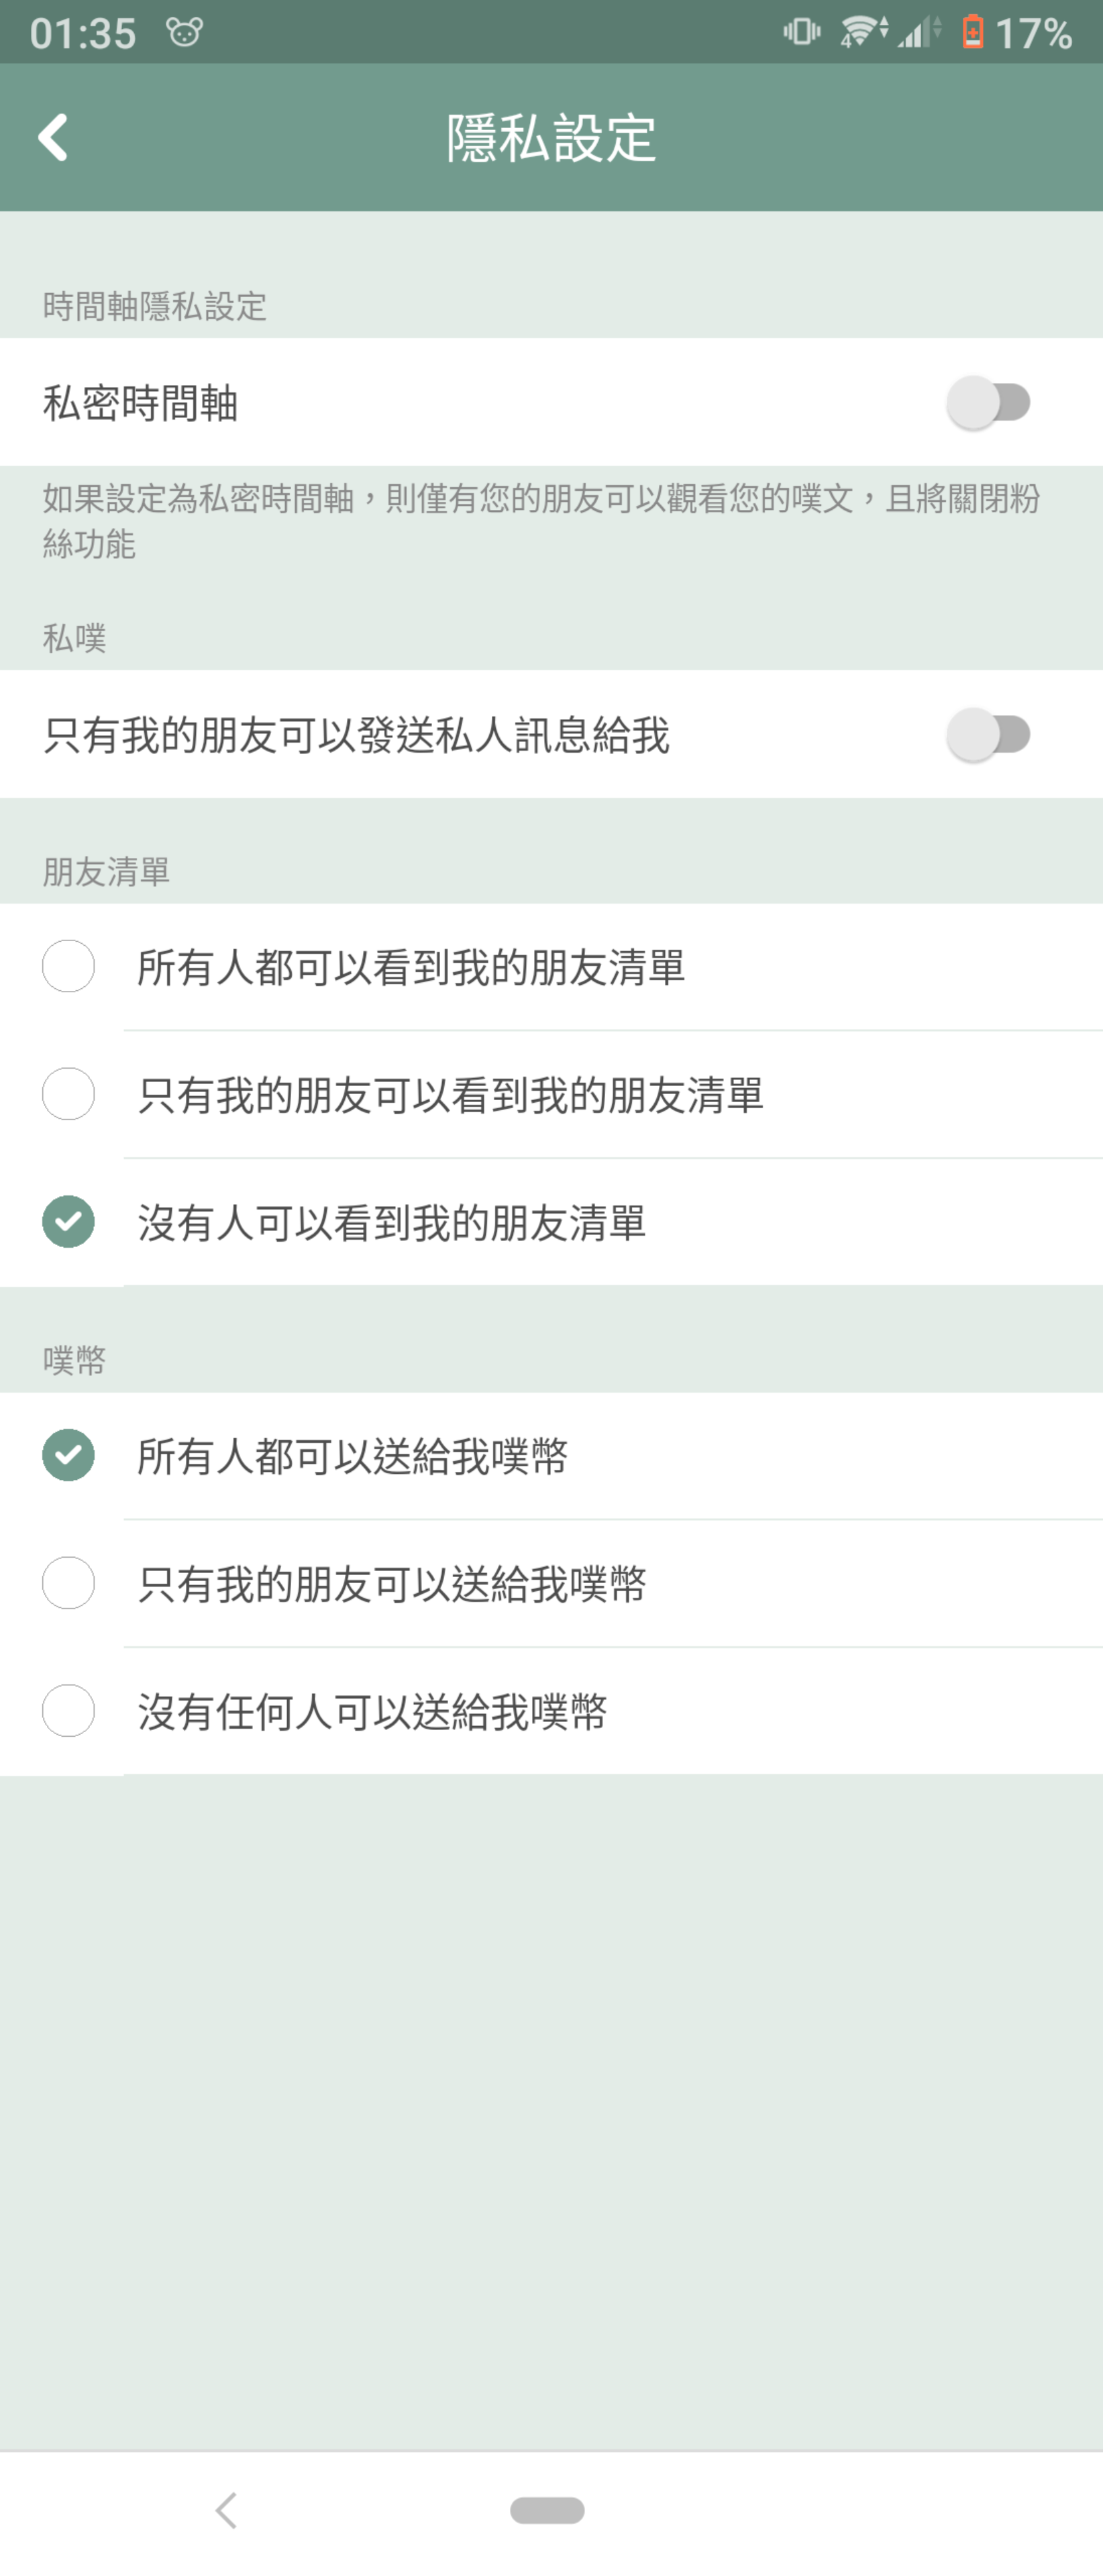
Task: Tap the bear notification icon
Action: (x=185, y=33)
